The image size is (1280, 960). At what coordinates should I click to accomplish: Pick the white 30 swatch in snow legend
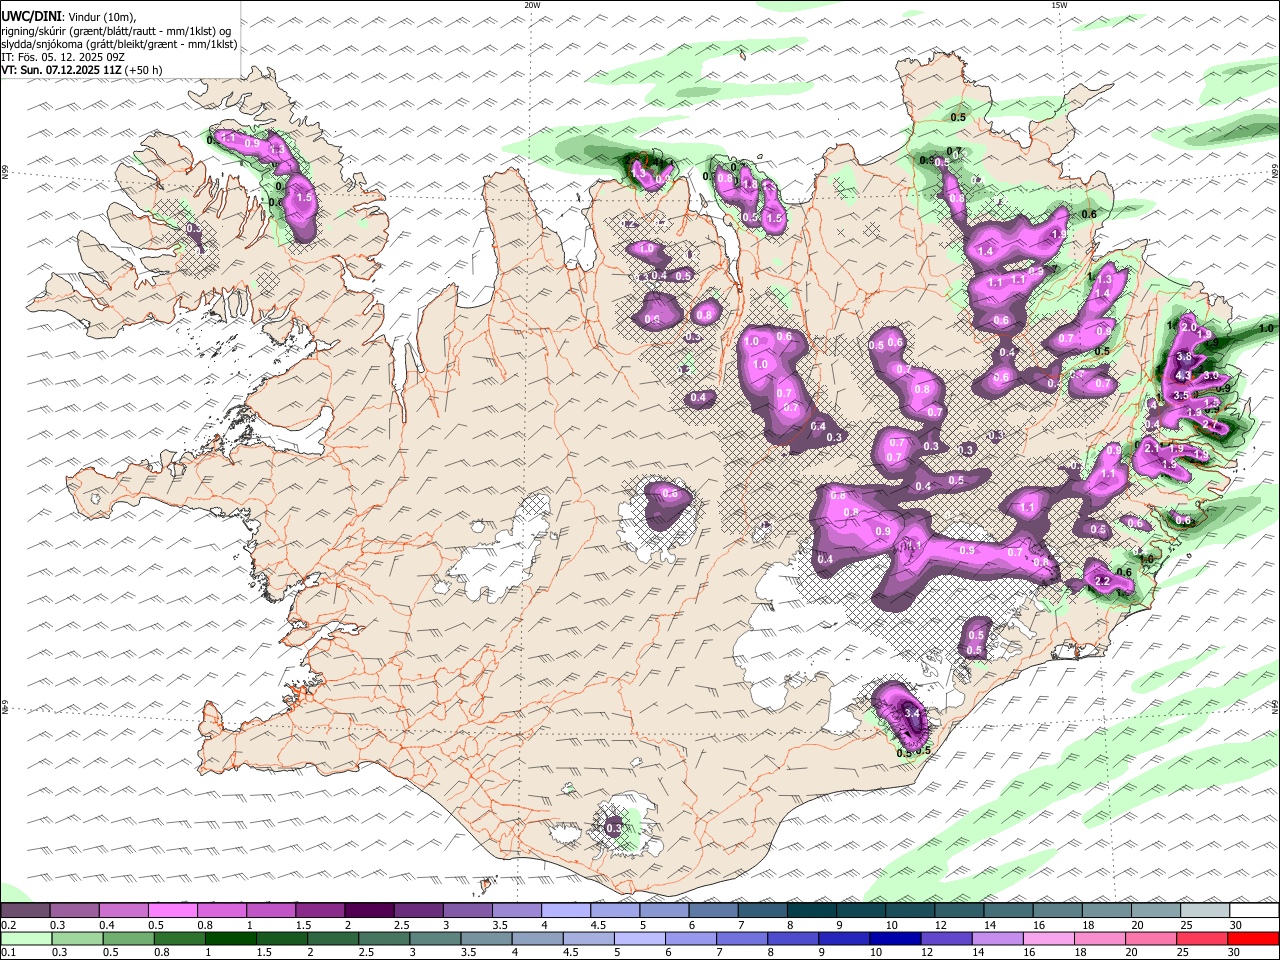tap(1254, 910)
